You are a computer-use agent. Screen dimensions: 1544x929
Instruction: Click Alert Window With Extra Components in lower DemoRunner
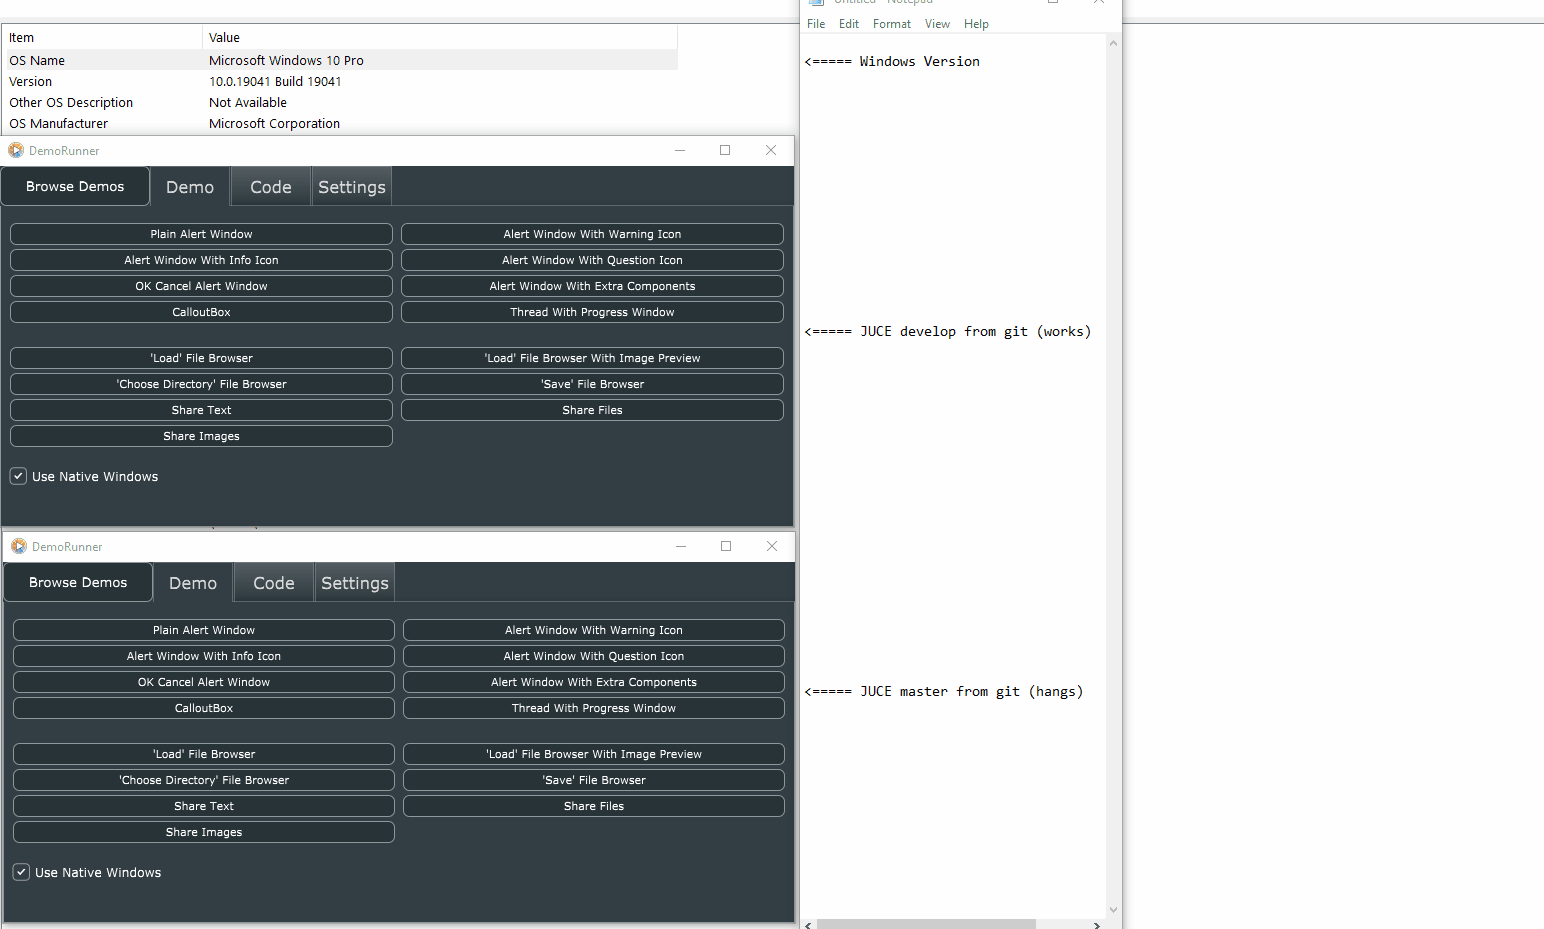pos(594,682)
